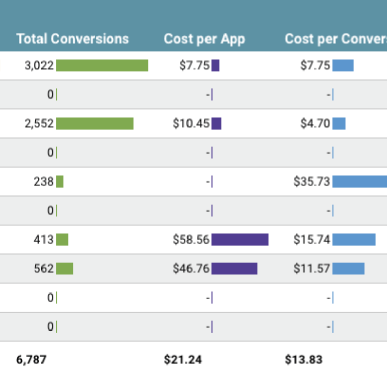387x387 pixels.
Task: Sort by Cost per App column header
Action: click(x=204, y=39)
